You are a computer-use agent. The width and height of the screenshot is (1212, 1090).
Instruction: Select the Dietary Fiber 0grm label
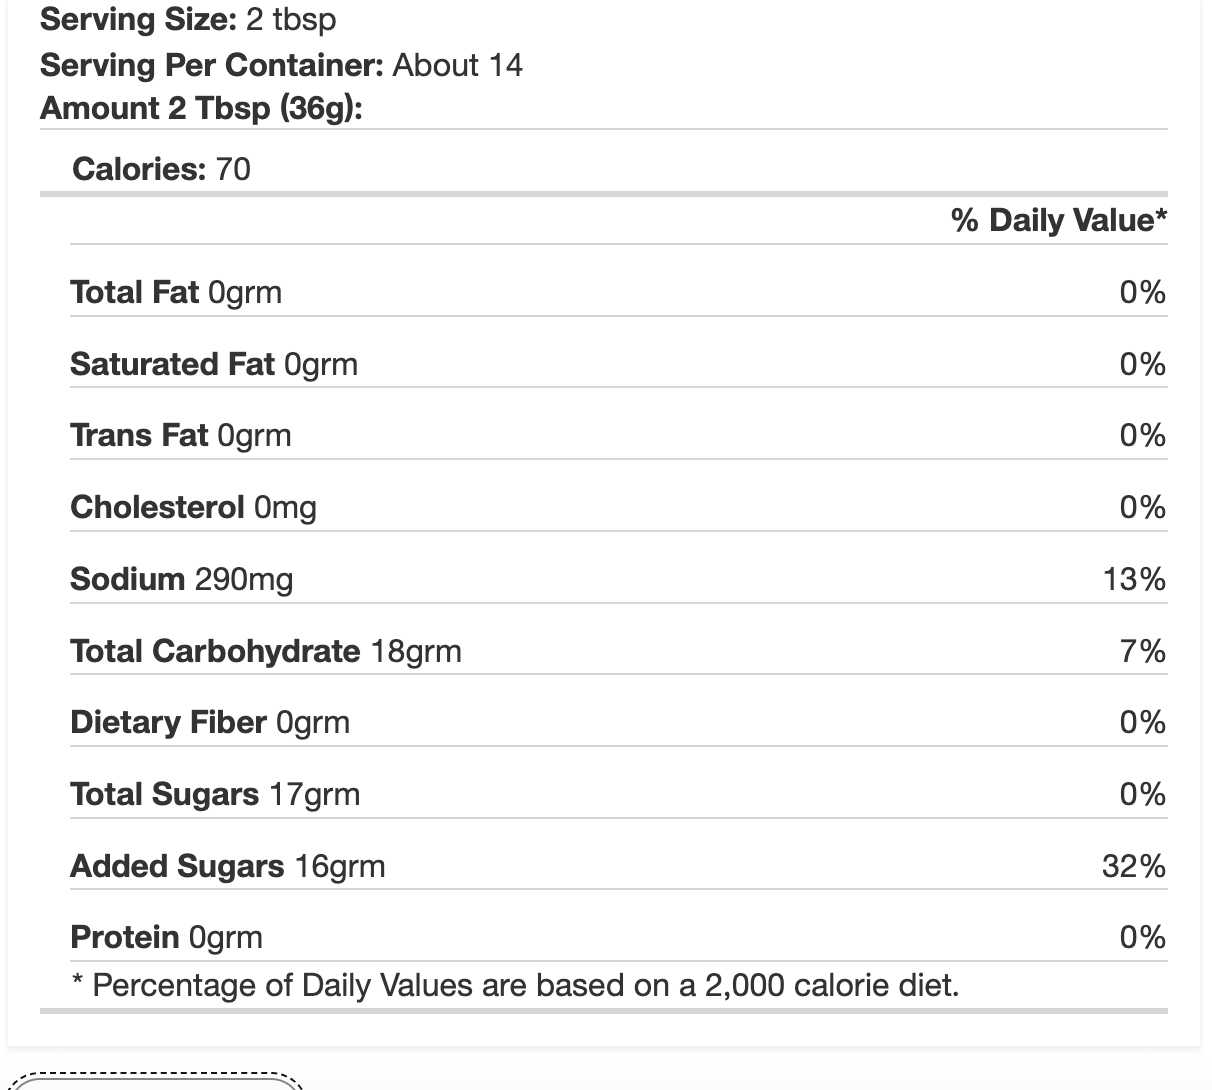click(210, 722)
